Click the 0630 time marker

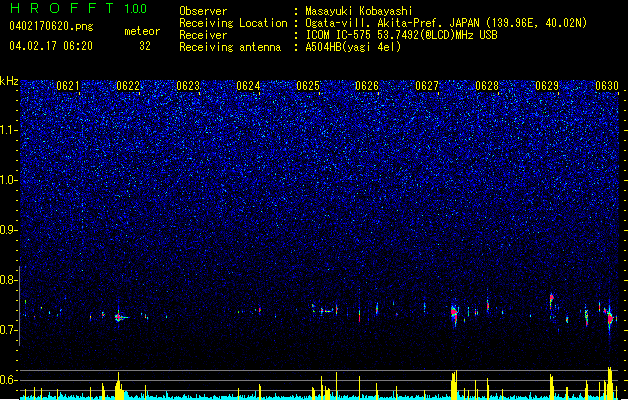(x=607, y=86)
